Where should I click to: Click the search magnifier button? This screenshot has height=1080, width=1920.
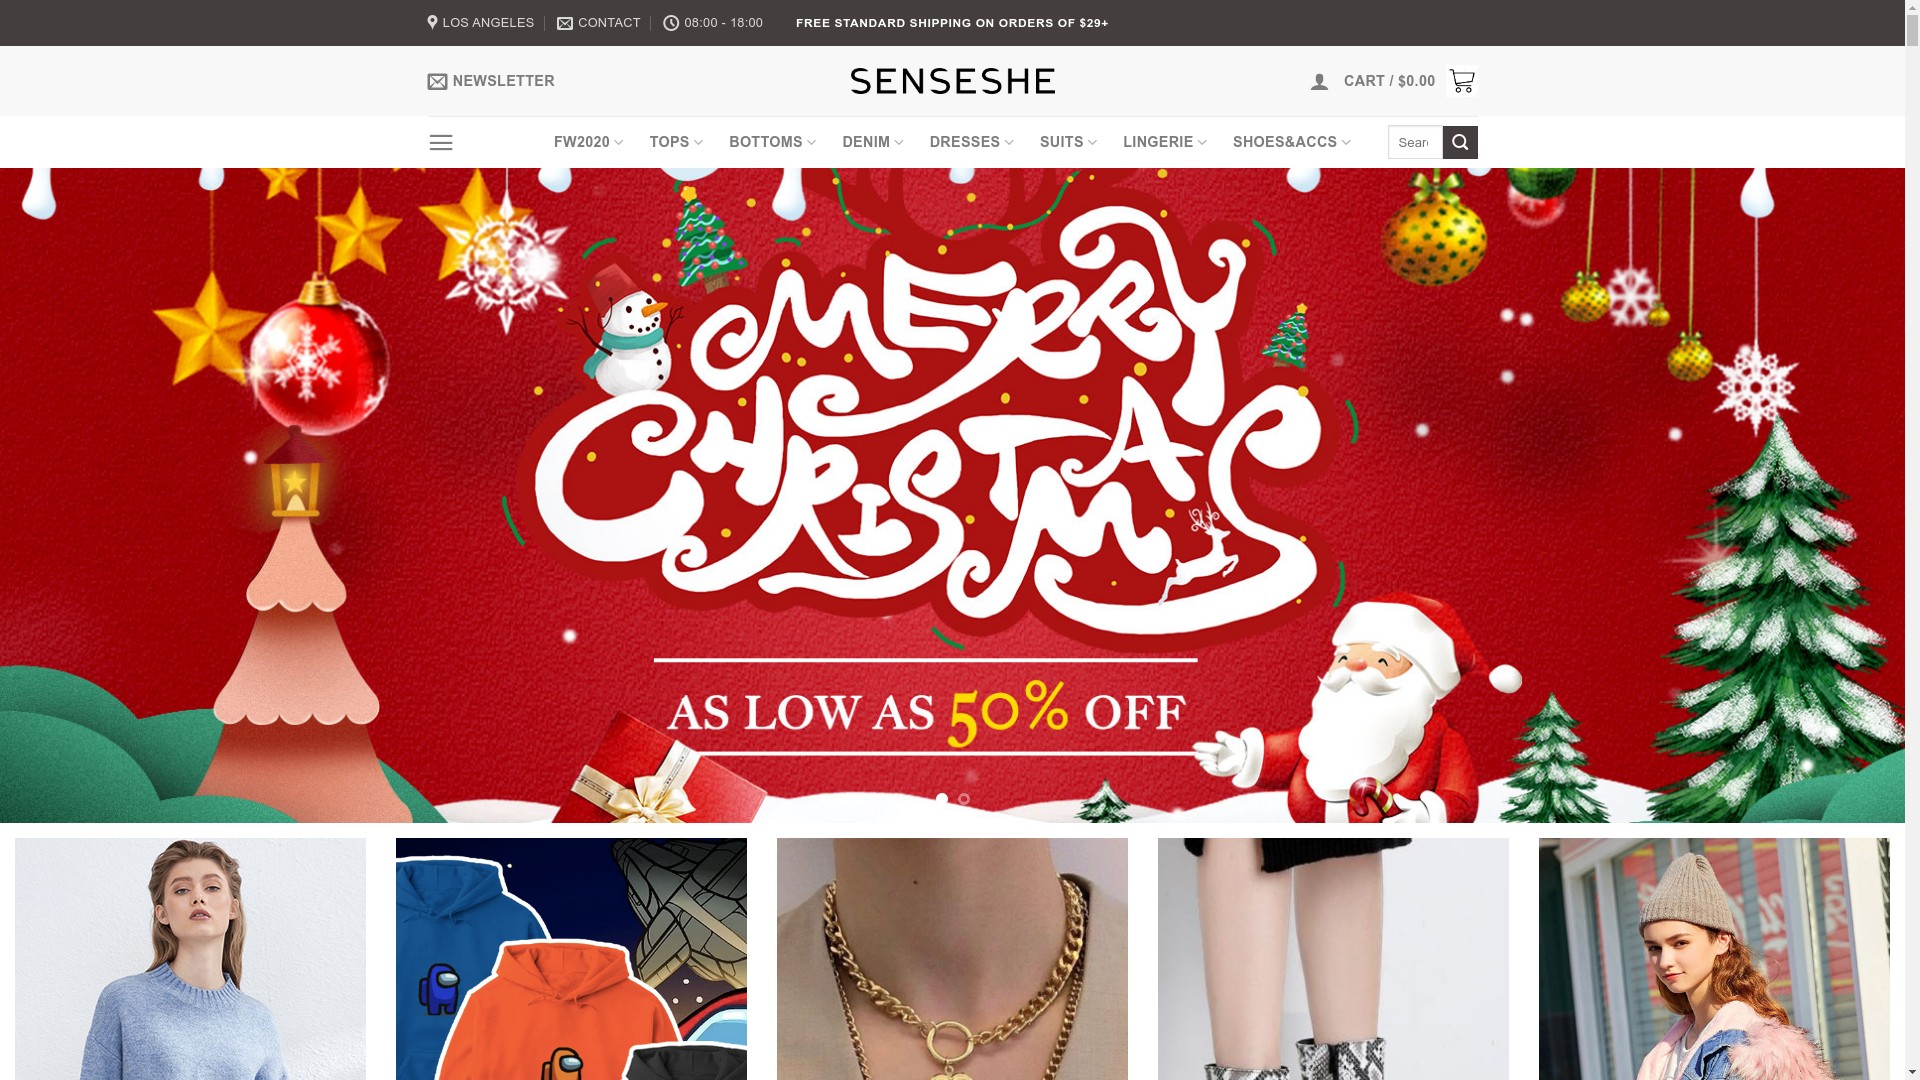pyautogui.click(x=1460, y=143)
